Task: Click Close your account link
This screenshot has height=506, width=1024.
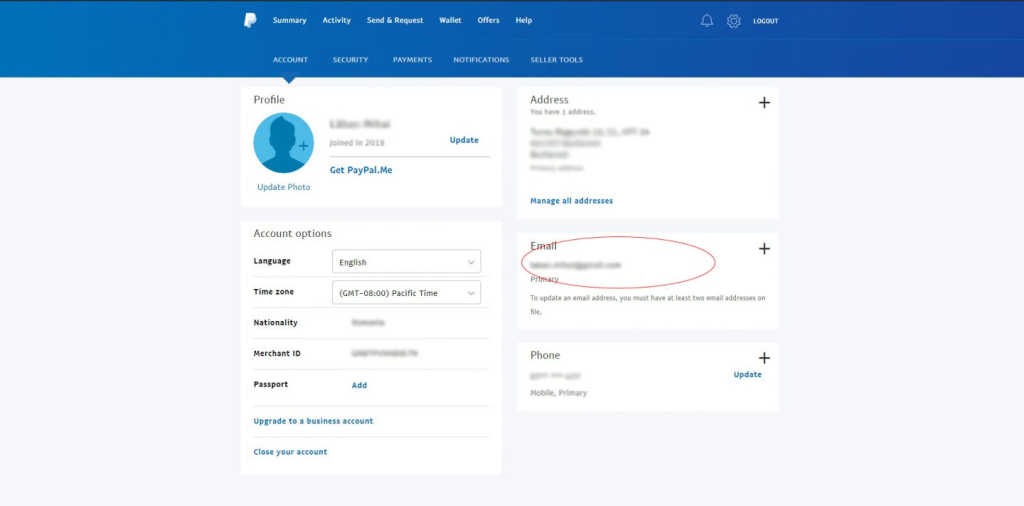Action: click(290, 452)
